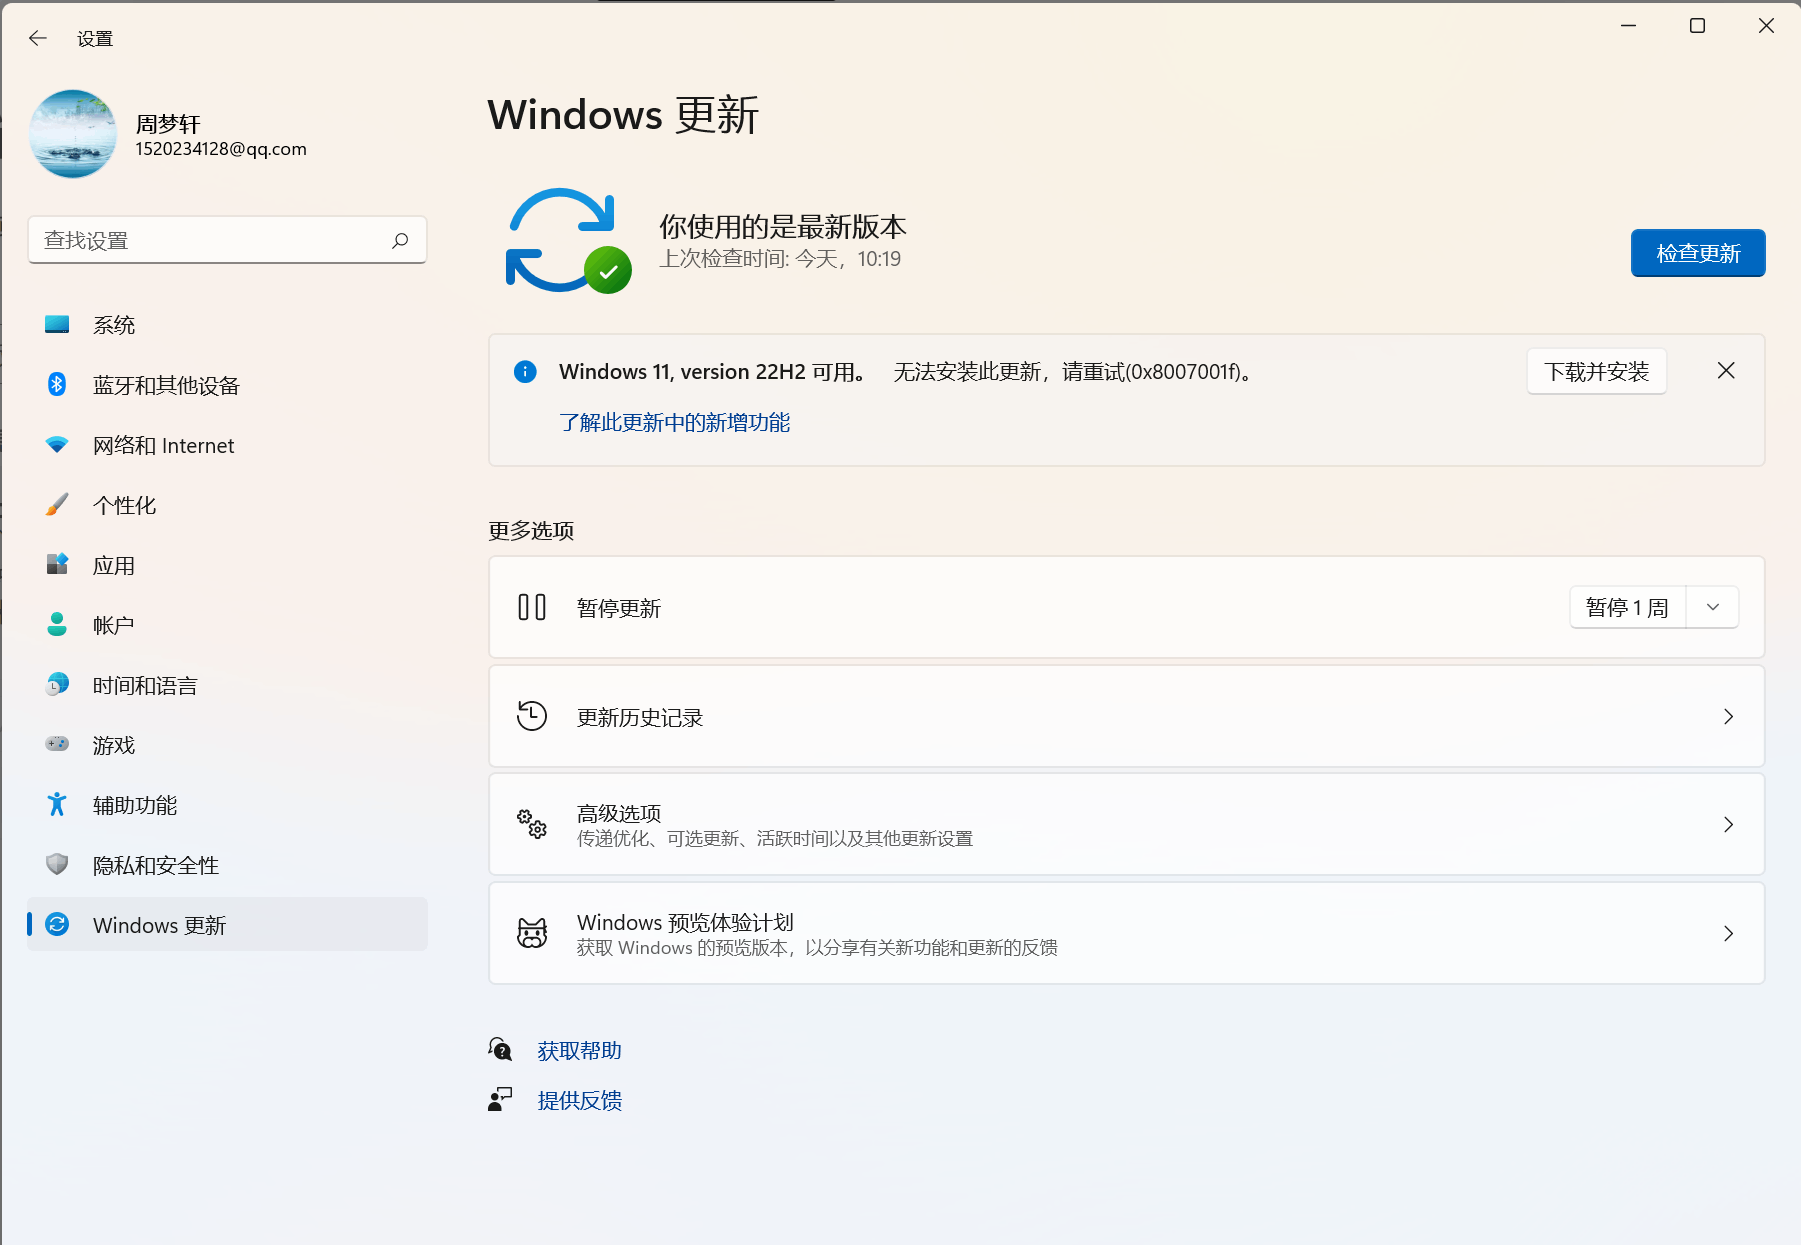Open 游戏 settings
The image size is (1801, 1245).
click(x=227, y=745)
